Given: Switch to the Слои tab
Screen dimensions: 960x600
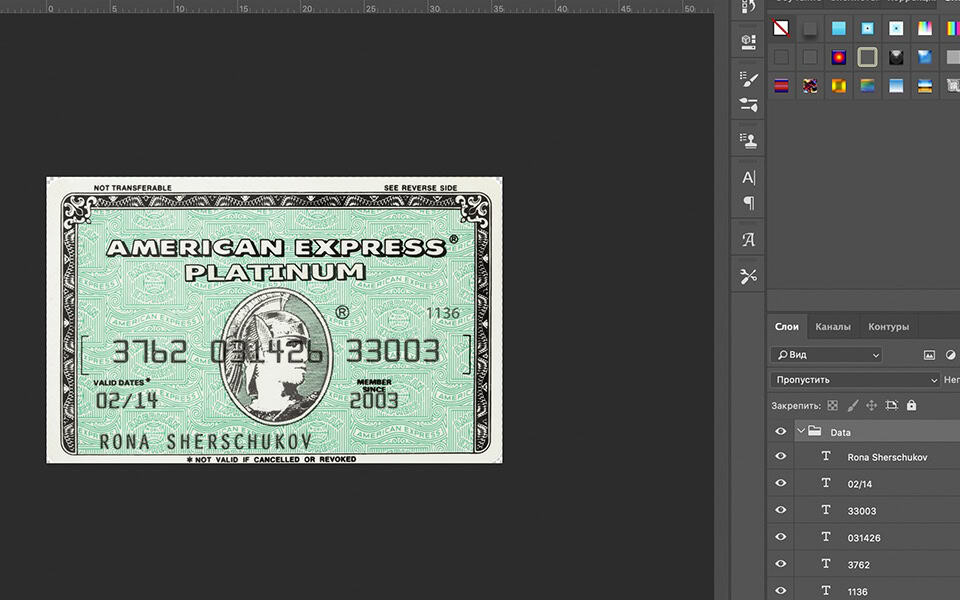Looking at the screenshot, I should 787,327.
